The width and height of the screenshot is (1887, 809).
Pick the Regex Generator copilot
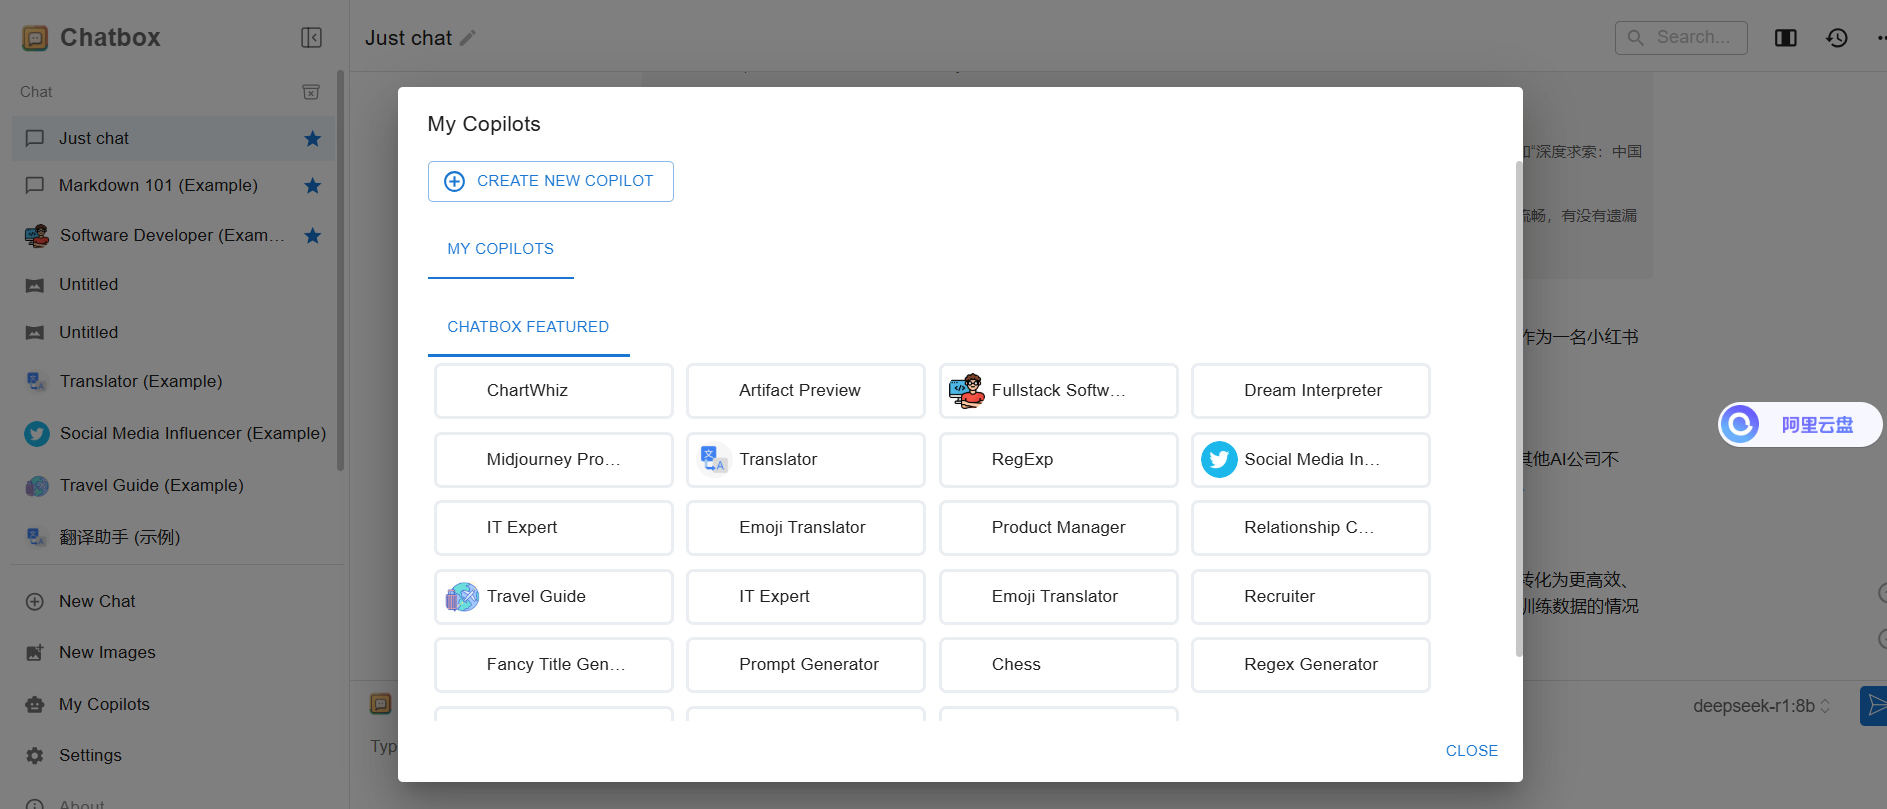[x=1311, y=665]
